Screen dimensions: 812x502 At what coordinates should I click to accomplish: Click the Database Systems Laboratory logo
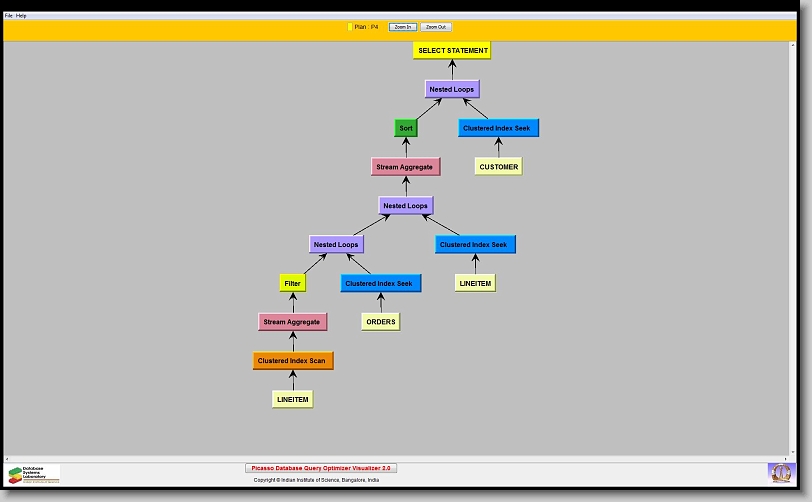coord(34,473)
